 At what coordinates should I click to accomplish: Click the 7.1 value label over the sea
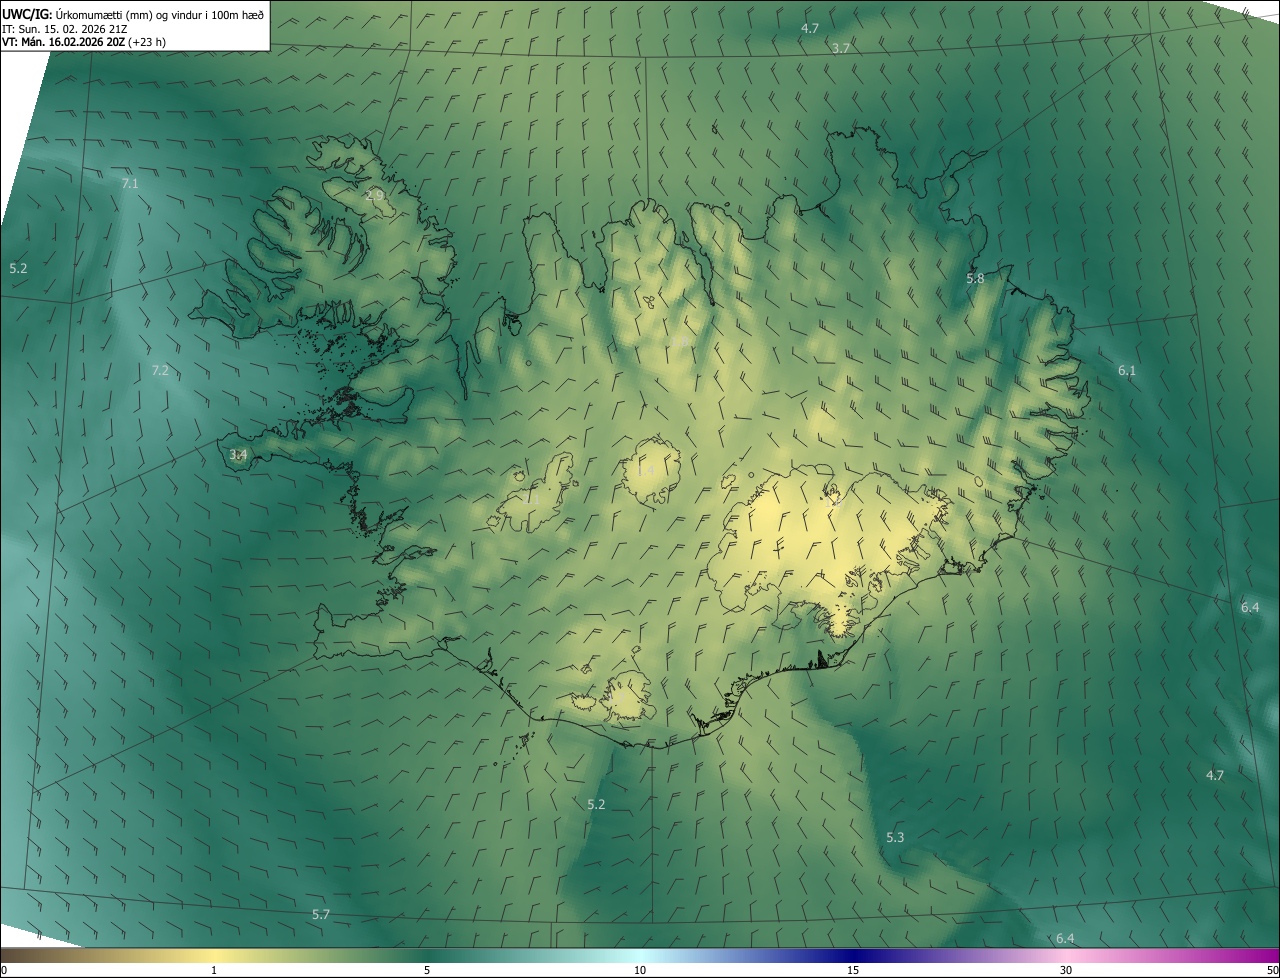[x=130, y=184]
